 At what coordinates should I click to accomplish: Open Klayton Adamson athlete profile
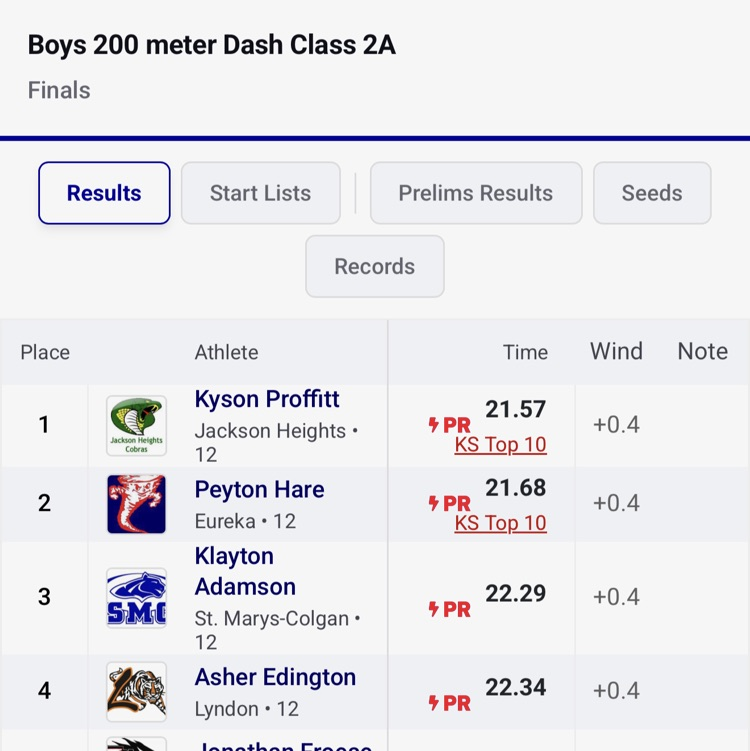pyautogui.click(x=245, y=571)
